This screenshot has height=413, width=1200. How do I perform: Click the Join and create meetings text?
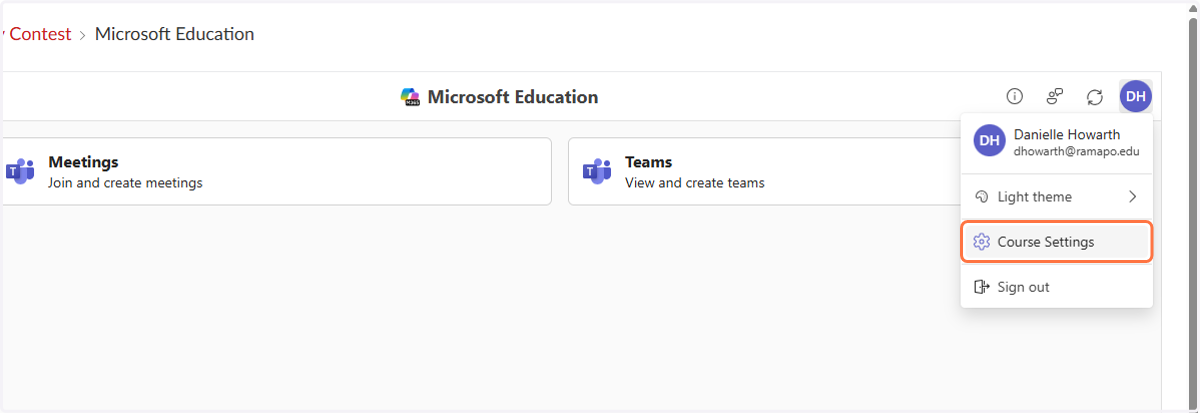pos(125,183)
